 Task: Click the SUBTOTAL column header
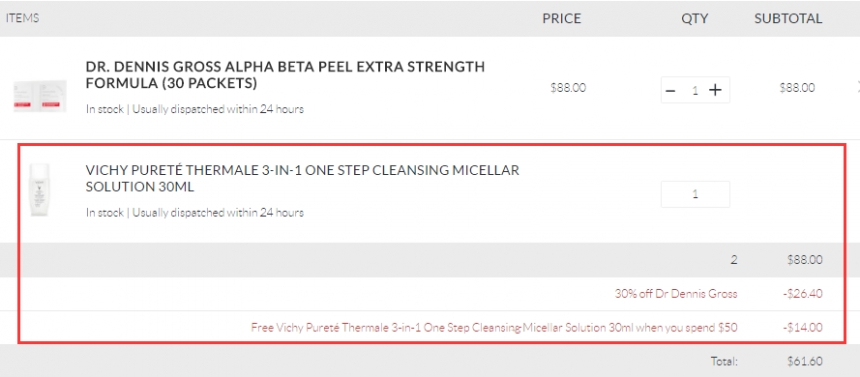[788, 19]
